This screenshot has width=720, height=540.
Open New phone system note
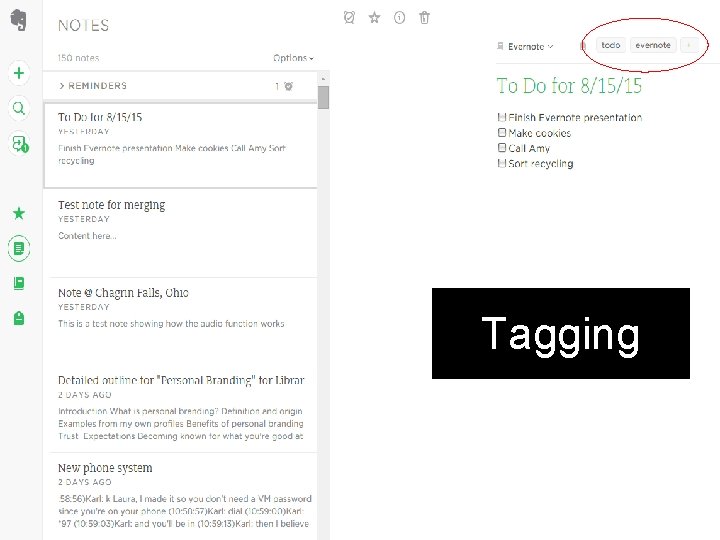(183, 496)
